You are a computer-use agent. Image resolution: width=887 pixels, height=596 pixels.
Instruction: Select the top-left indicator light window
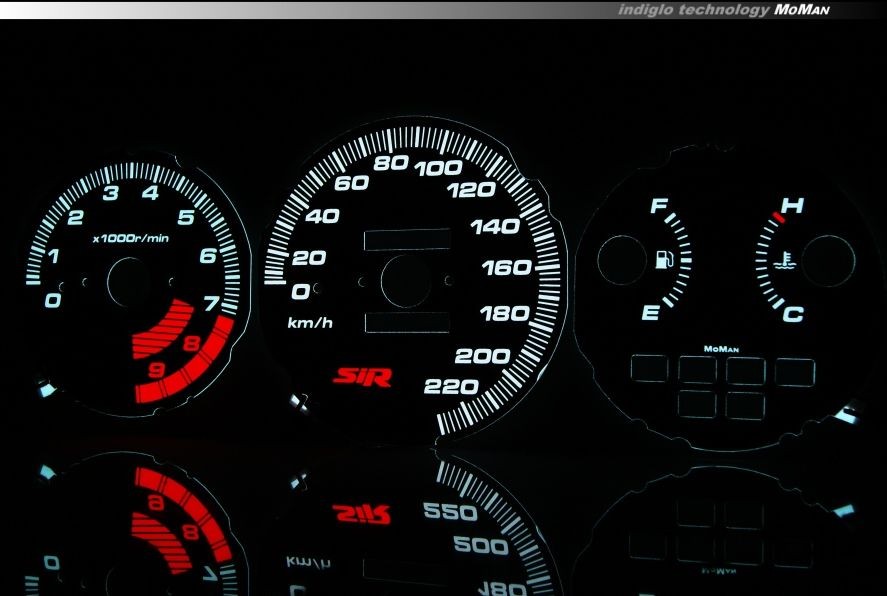point(650,371)
